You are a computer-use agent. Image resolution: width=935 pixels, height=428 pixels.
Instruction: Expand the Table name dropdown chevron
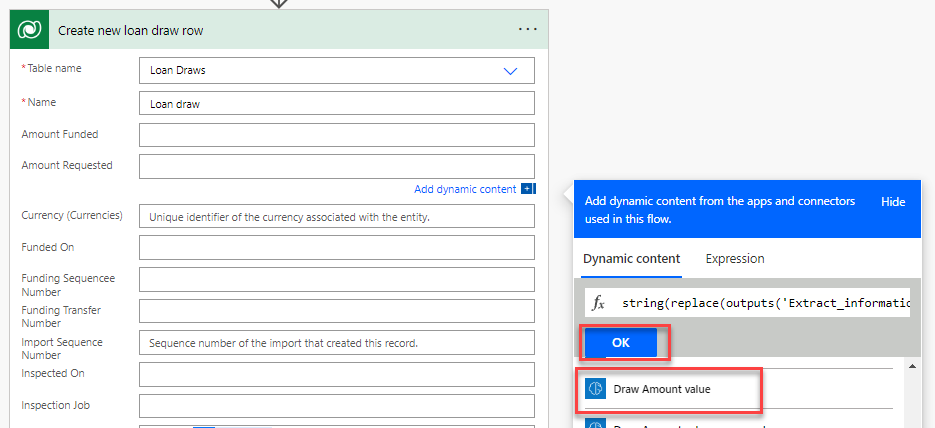click(510, 71)
